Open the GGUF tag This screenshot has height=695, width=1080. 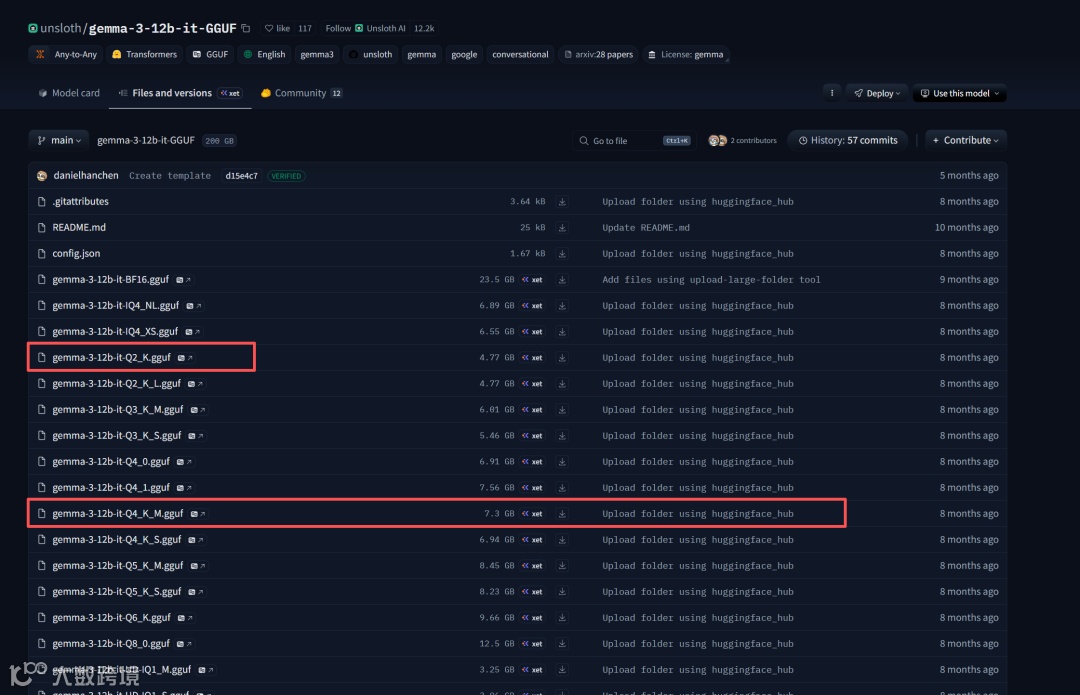point(210,54)
